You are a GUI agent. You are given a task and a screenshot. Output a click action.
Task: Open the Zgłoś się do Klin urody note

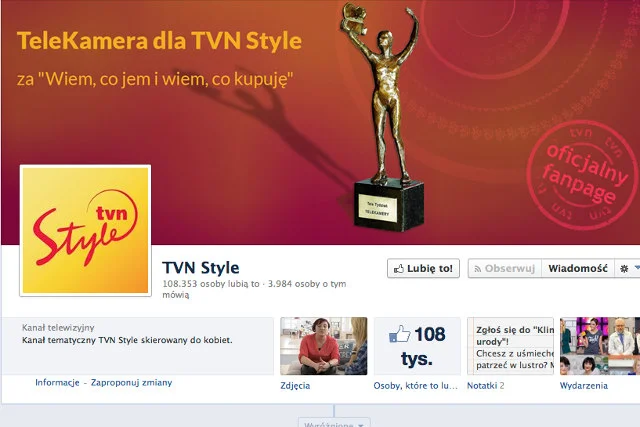[x=511, y=346]
